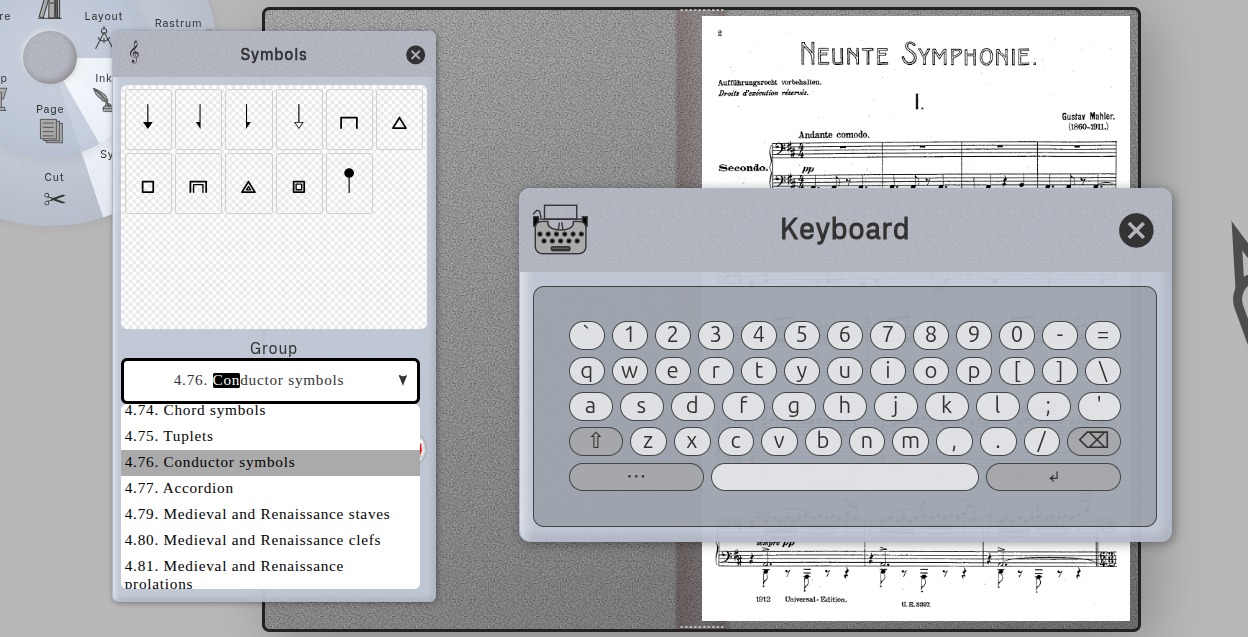Click the 'Gustav Mahler.' composer text

tap(1088, 117)
